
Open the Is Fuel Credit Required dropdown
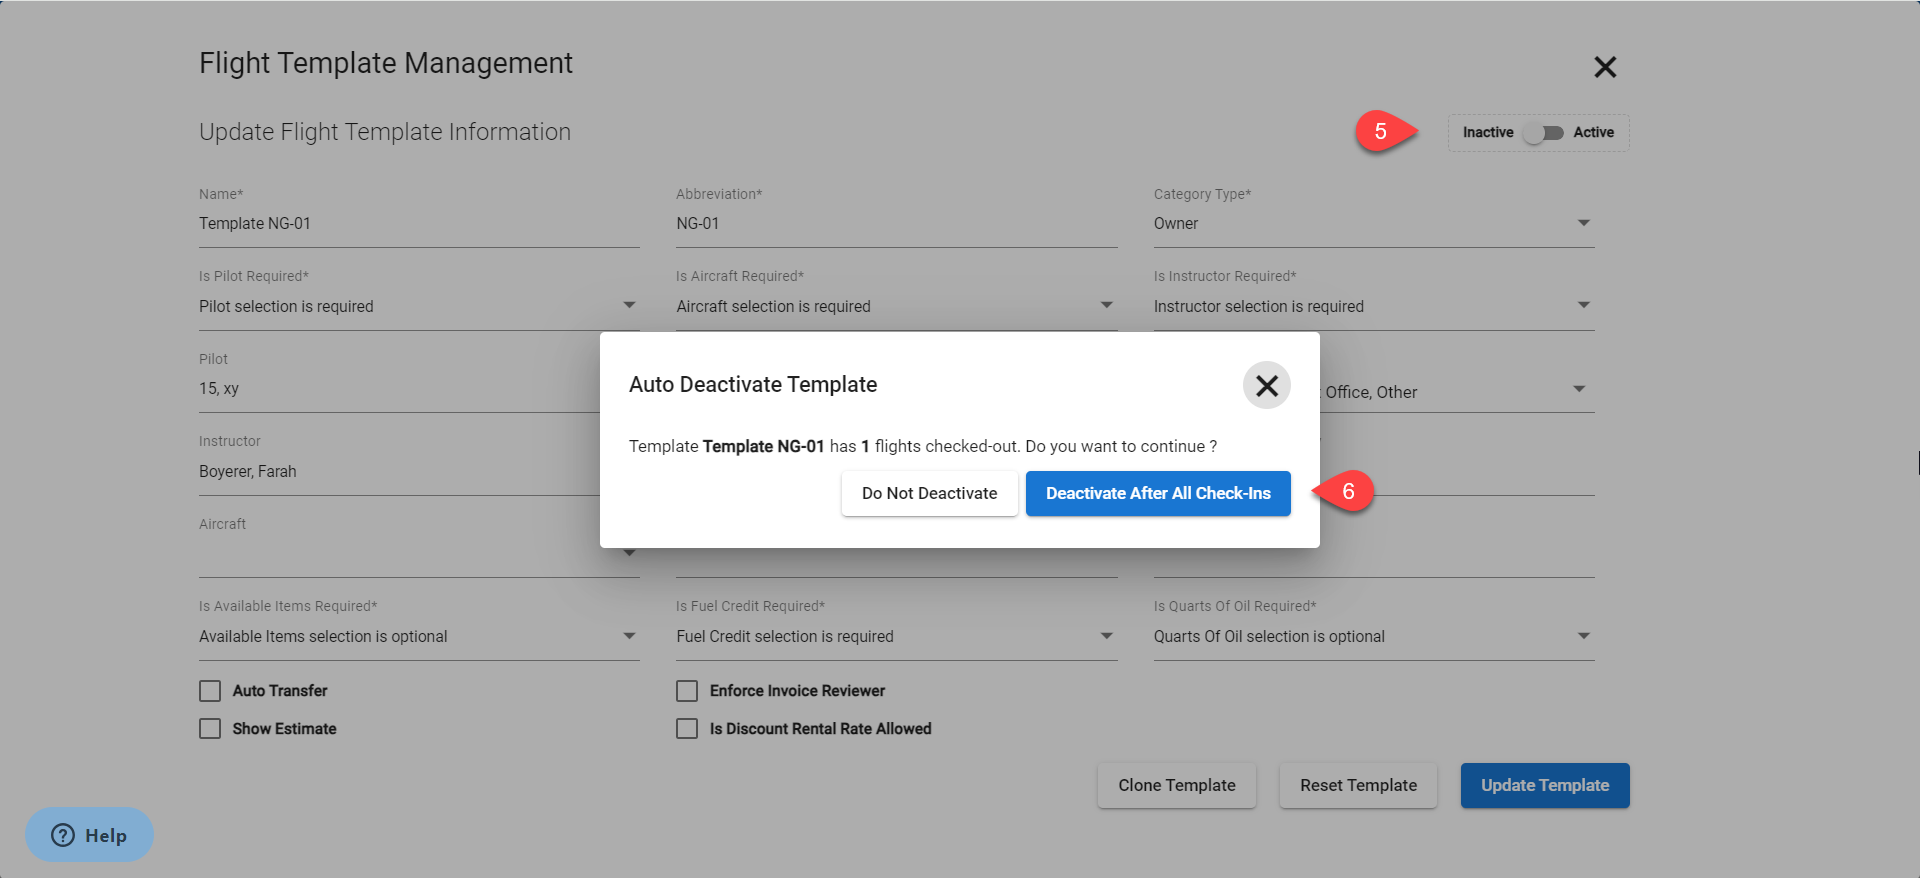coord(895,637)
